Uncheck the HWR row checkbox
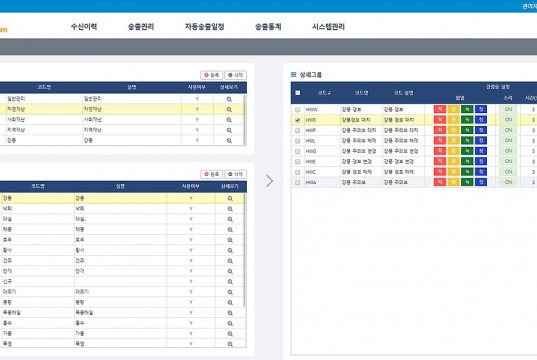Screen dimensions: 537x360 tap(298, 120)
